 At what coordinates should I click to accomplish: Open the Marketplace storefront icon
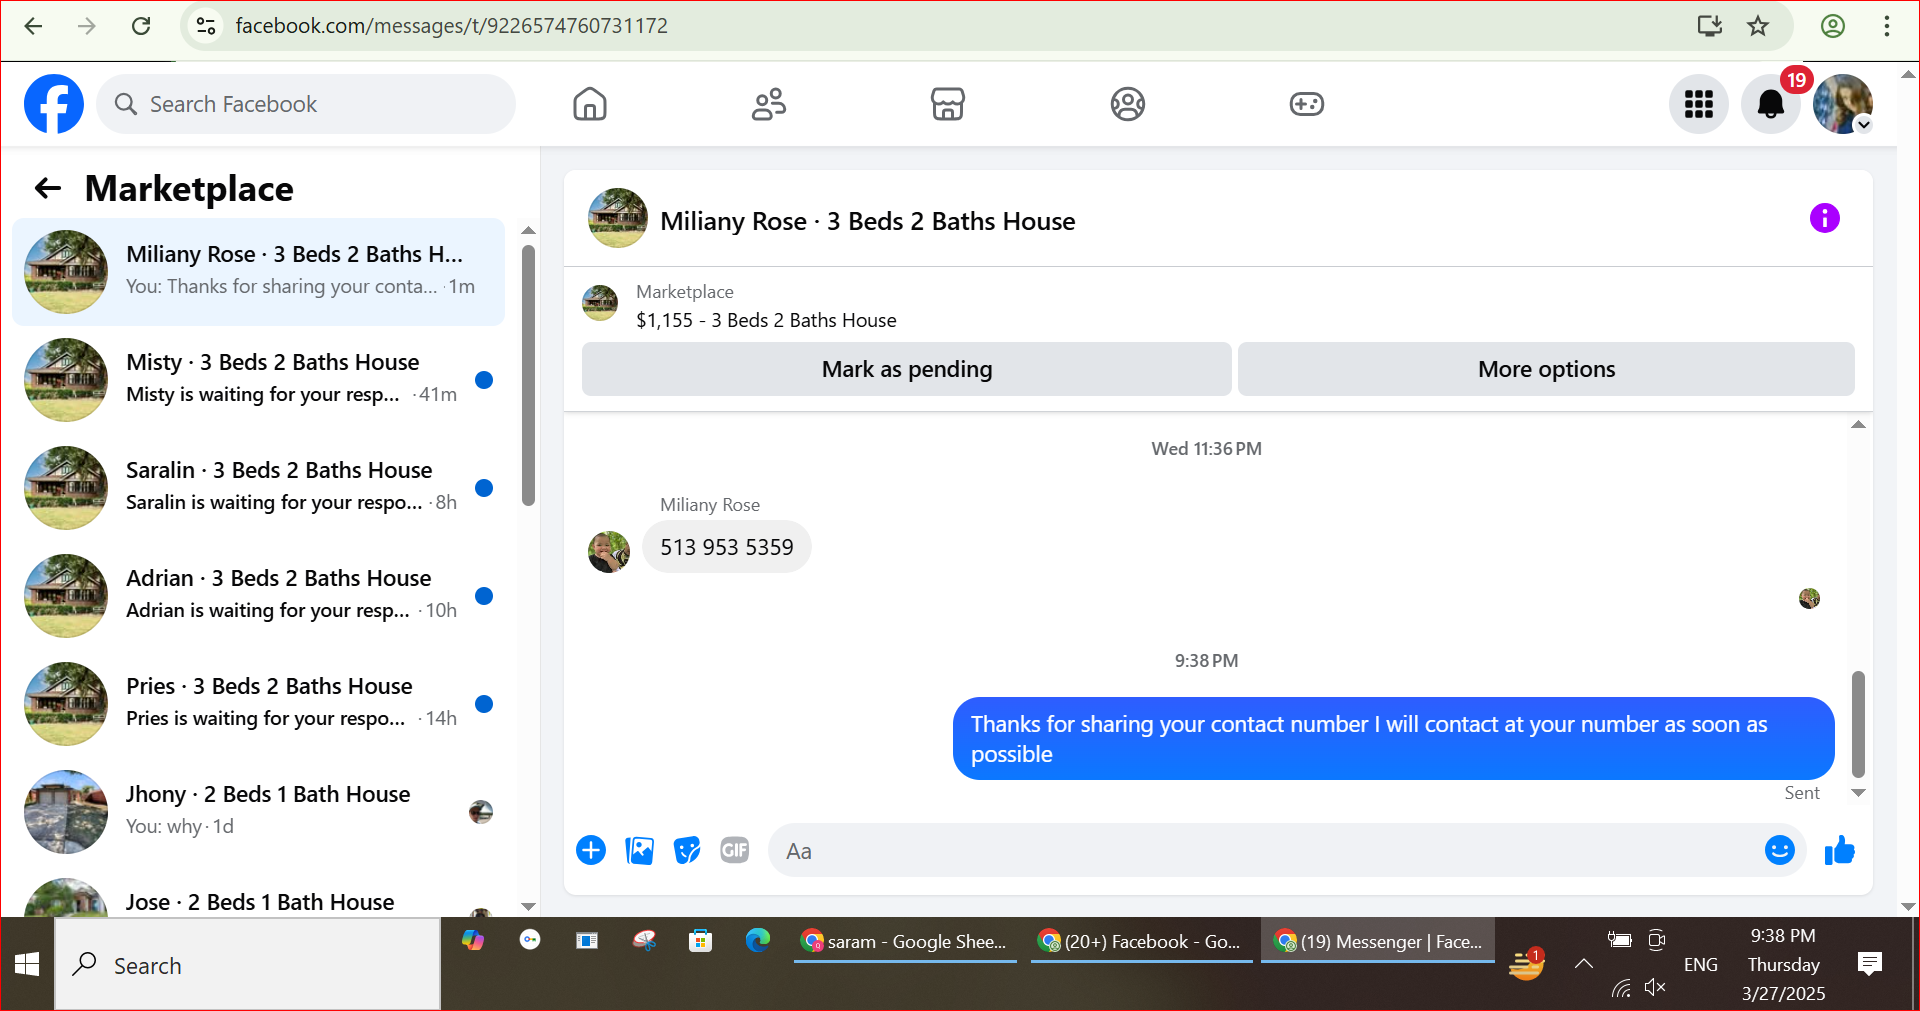[x=948, y=104]
